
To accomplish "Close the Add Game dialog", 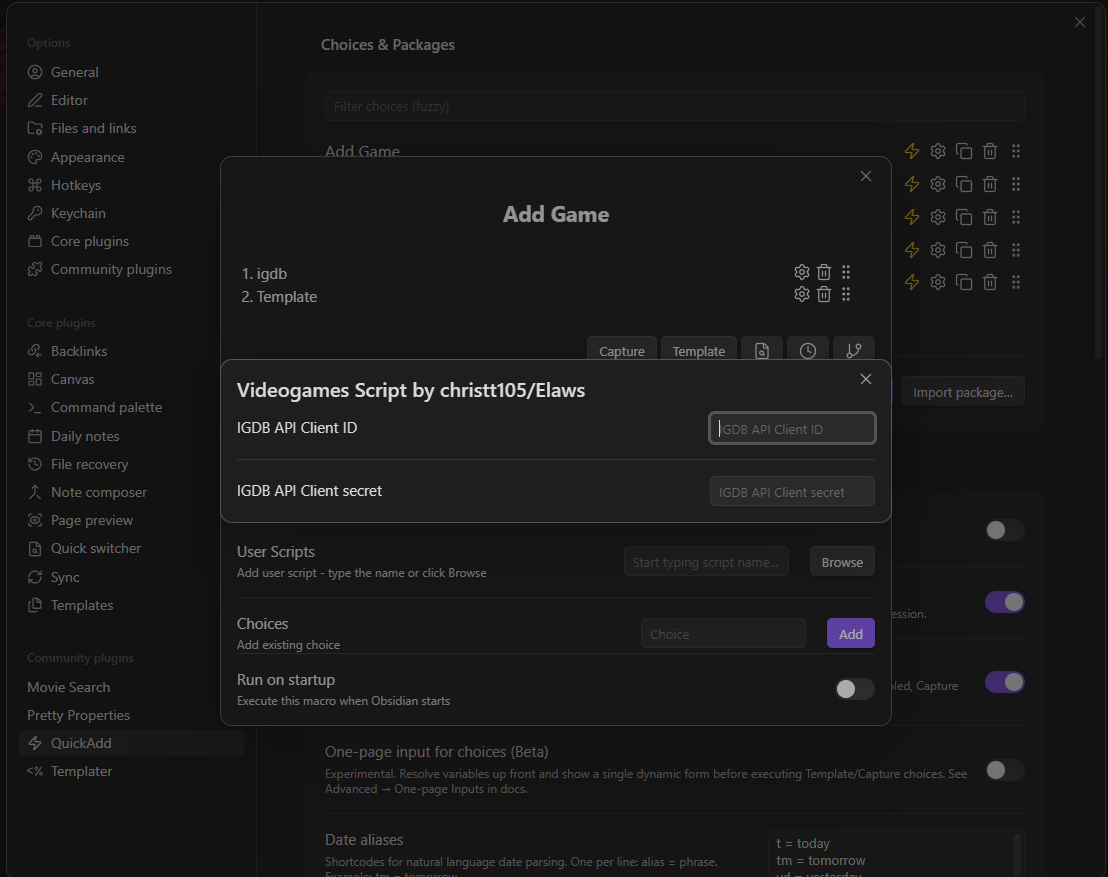I will point(866,176).
